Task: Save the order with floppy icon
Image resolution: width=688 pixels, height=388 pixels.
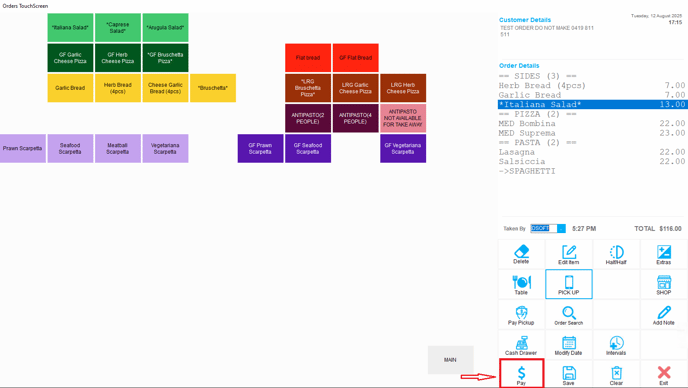Action: tap(569, 374)
